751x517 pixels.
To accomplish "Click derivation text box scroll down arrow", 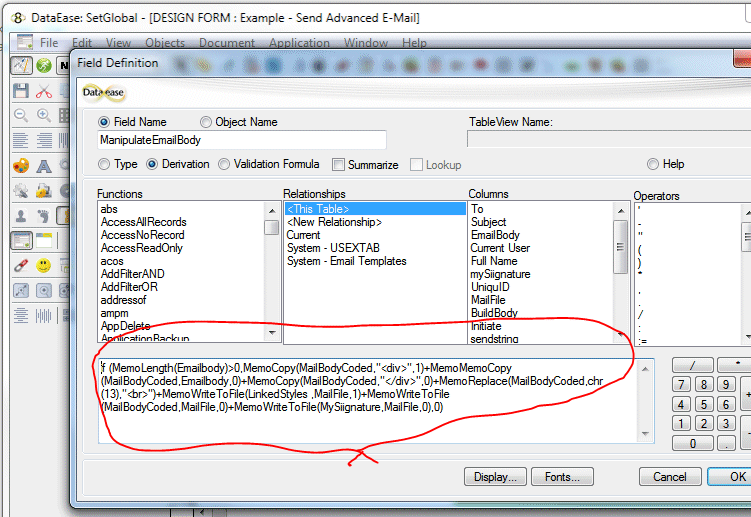I will point(645,434).
